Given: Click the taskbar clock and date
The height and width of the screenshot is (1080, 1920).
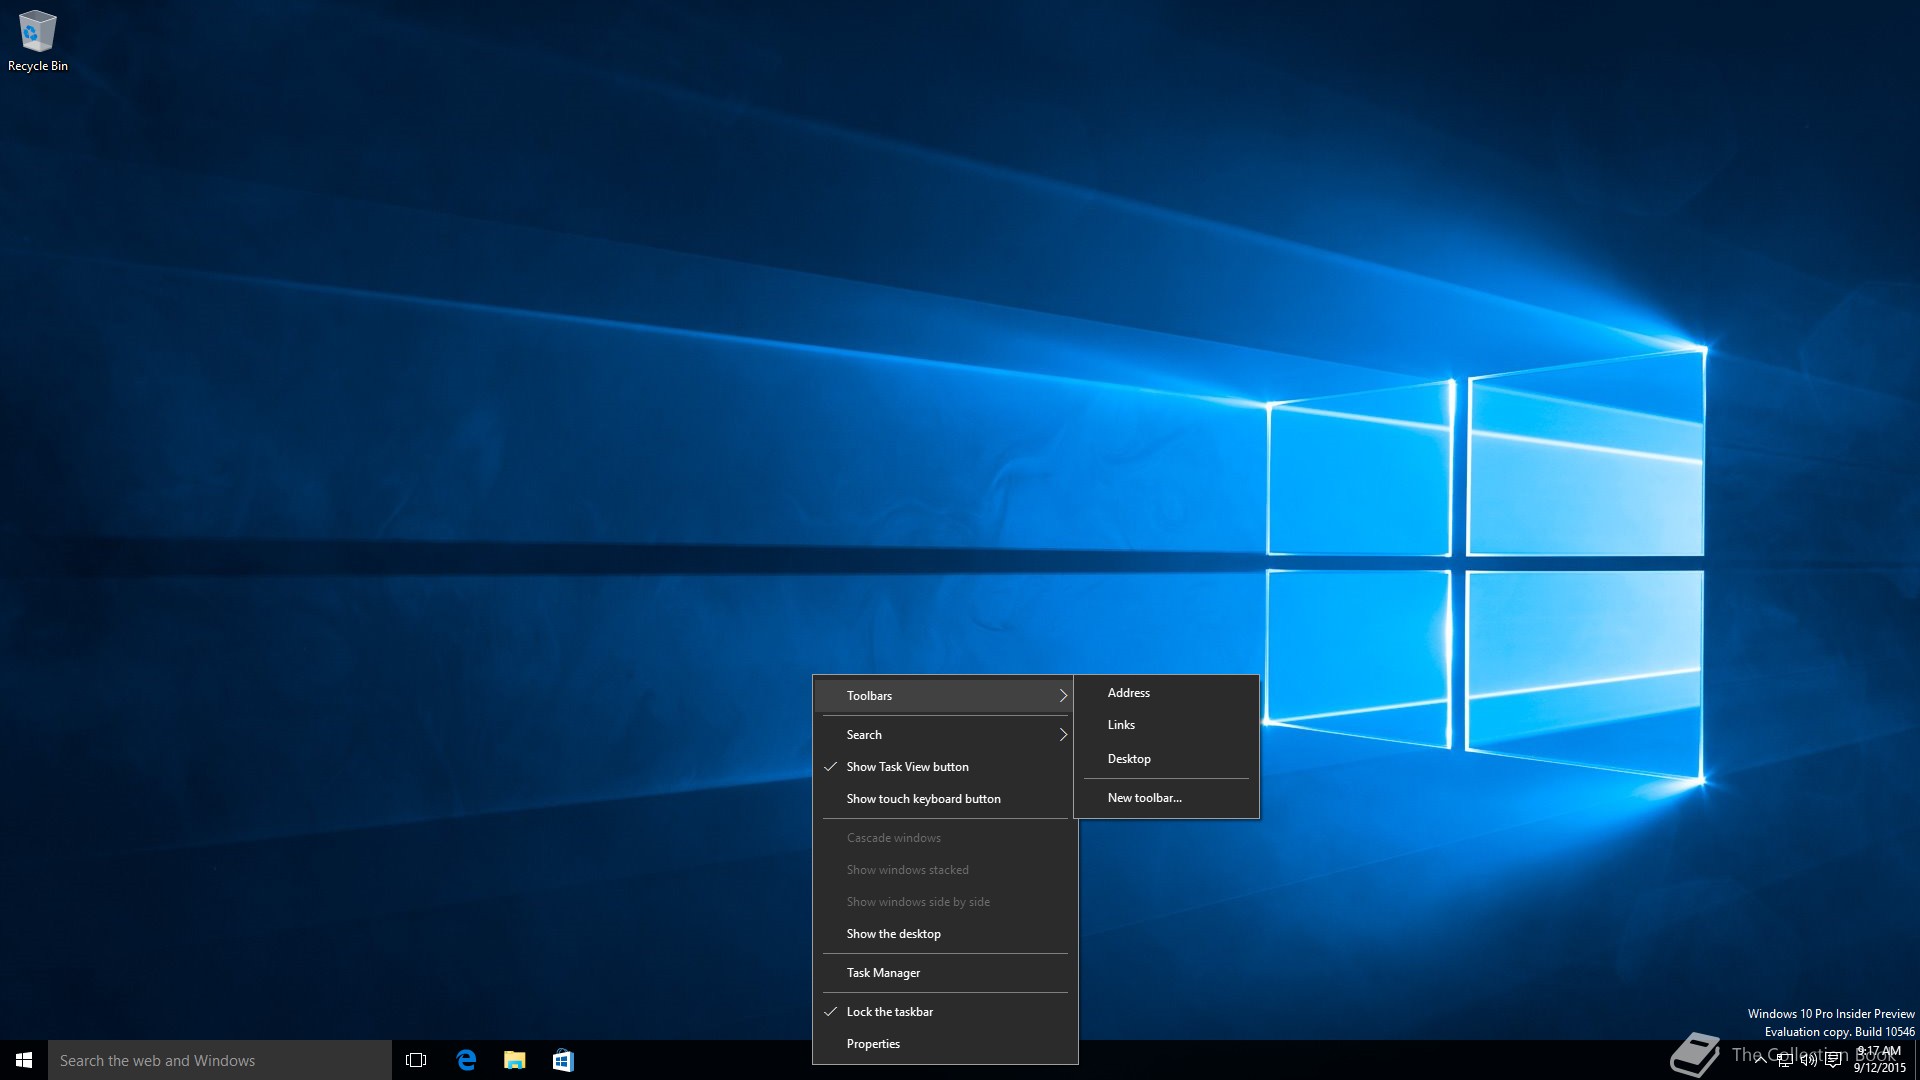Looking at the screenshot, I should coord(1879,1060).
